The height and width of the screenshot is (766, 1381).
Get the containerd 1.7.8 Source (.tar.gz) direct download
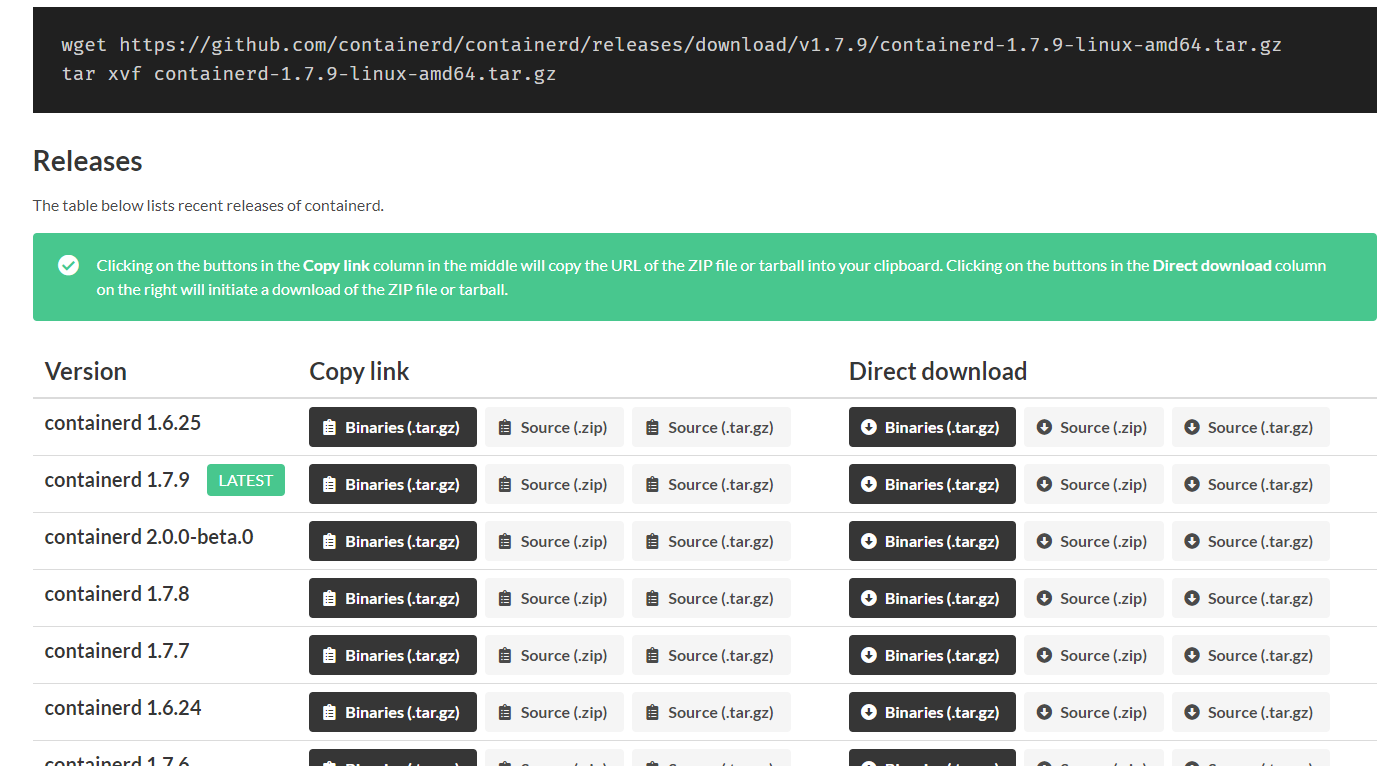coord(1251,598)
